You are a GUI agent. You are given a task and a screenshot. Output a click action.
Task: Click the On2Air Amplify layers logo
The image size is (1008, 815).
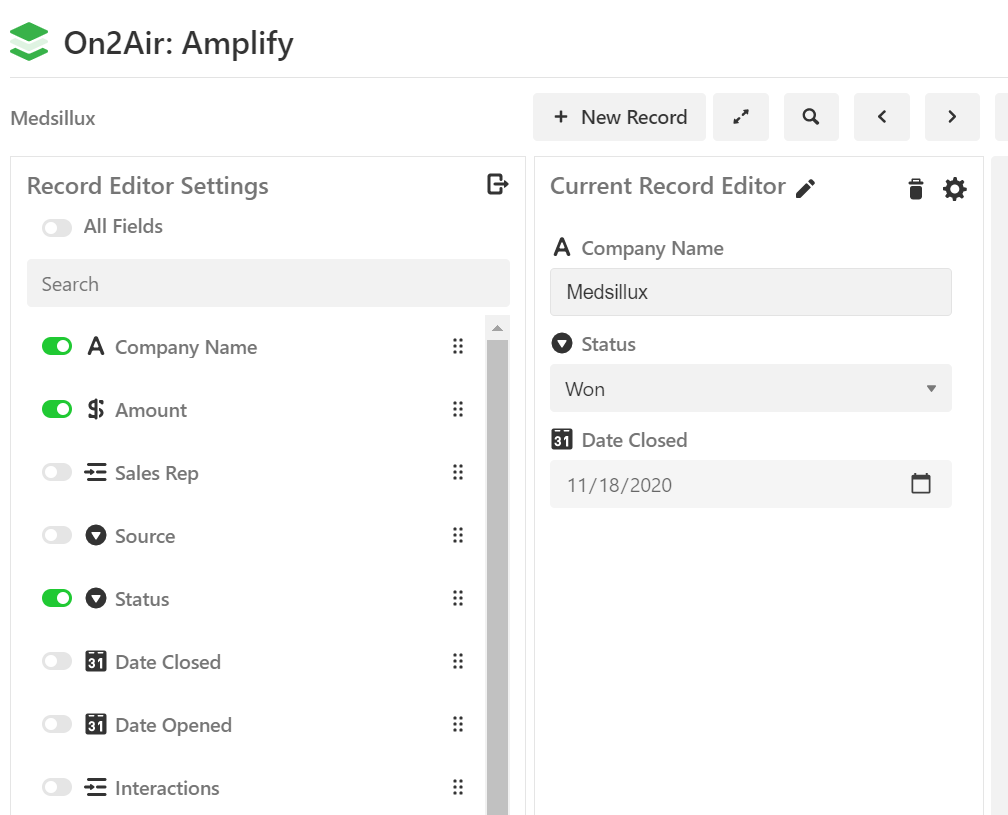tap(29, 42)
